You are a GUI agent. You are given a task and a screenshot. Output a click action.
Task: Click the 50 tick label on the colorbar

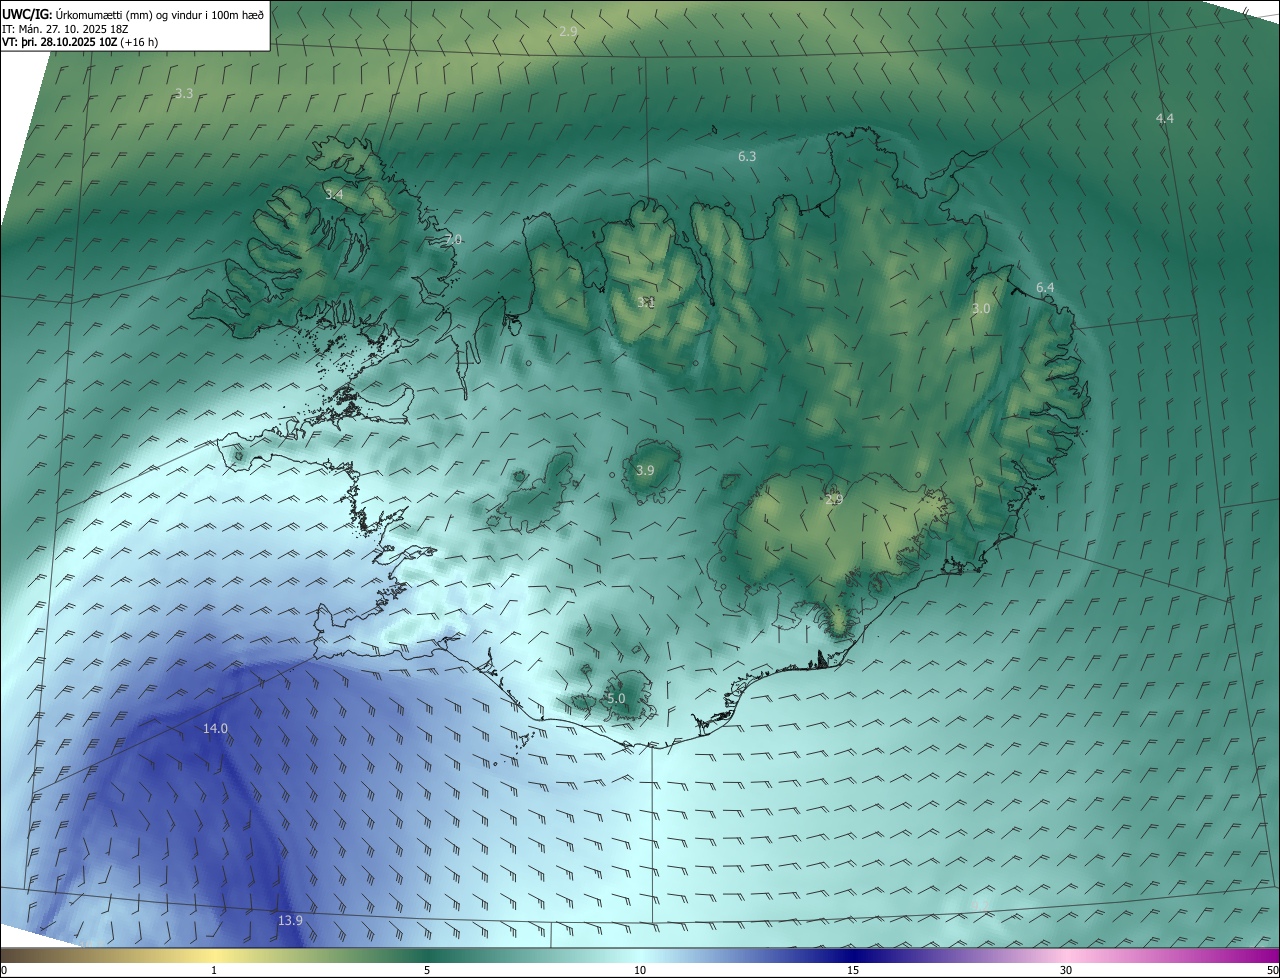tap(1272, 970)
